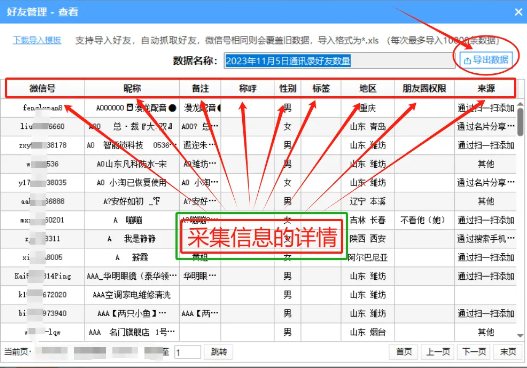Go to 下一页 next page
Viewport: 527px width, 368px height.
(x=474, y=352)
